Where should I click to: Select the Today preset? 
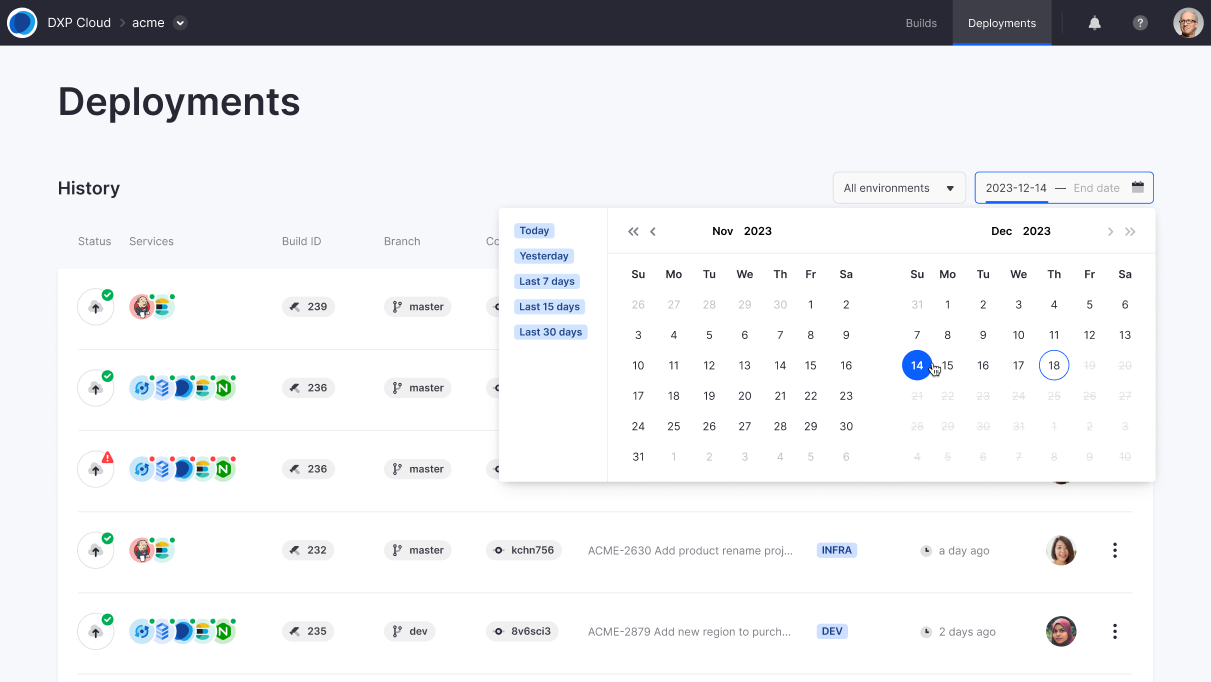(x=534, y=231)
